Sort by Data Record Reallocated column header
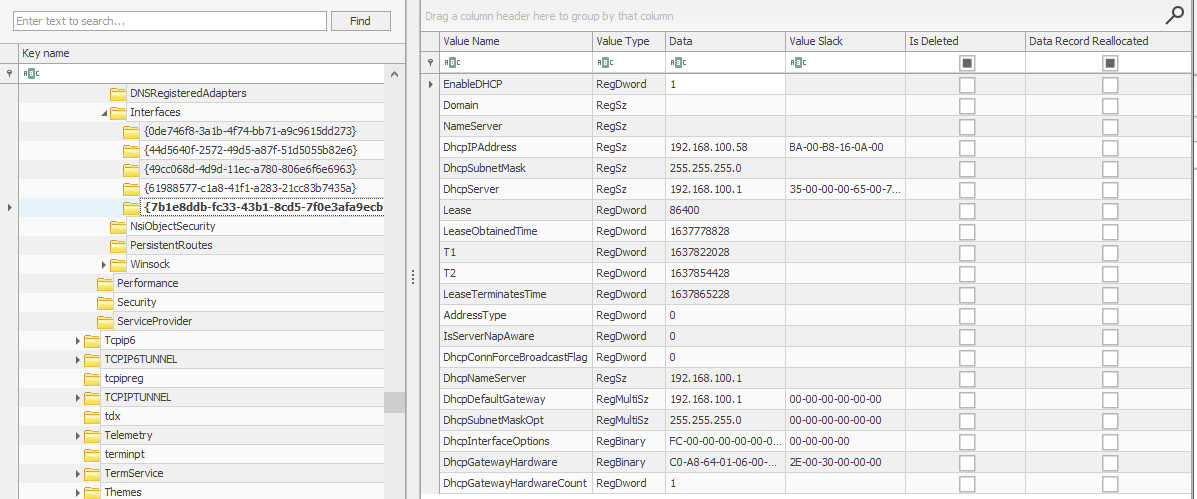Viewport: 1197px width, 499px height. [1108, 41]
